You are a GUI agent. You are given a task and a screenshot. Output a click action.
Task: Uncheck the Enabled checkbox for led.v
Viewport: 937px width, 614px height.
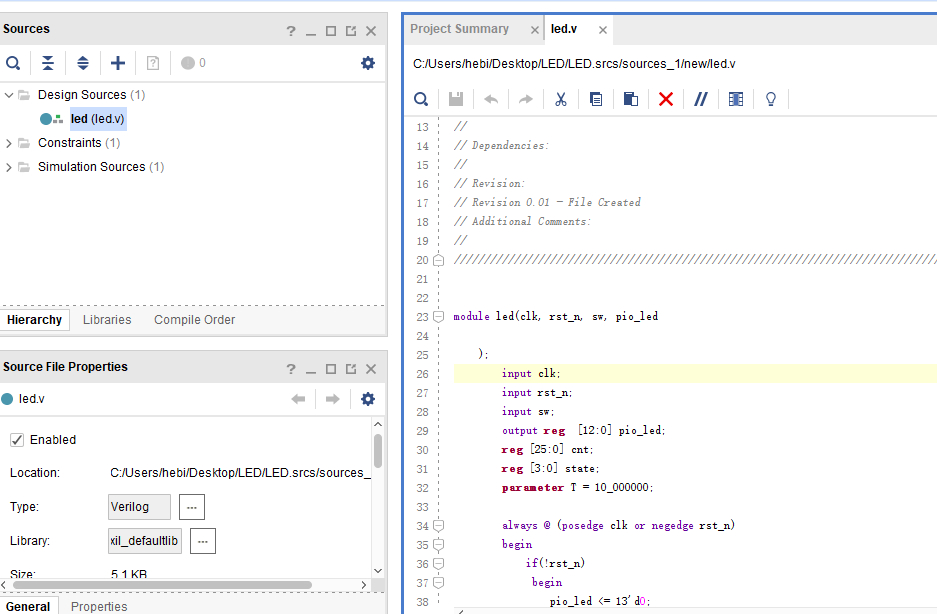coord(17,440)
